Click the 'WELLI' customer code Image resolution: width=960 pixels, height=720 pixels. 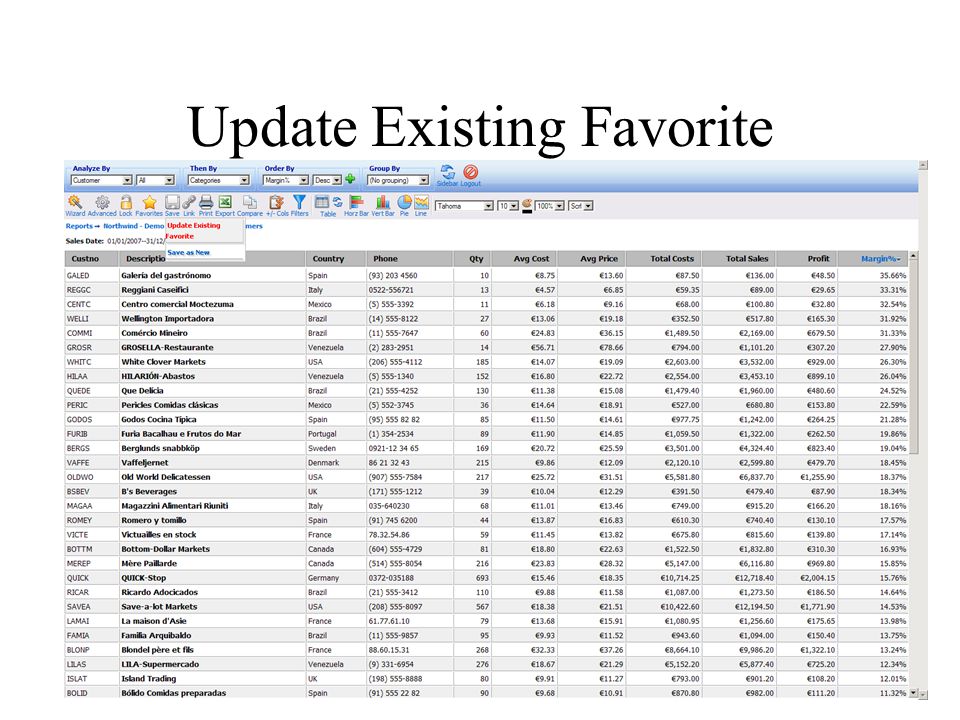[78, 319]
